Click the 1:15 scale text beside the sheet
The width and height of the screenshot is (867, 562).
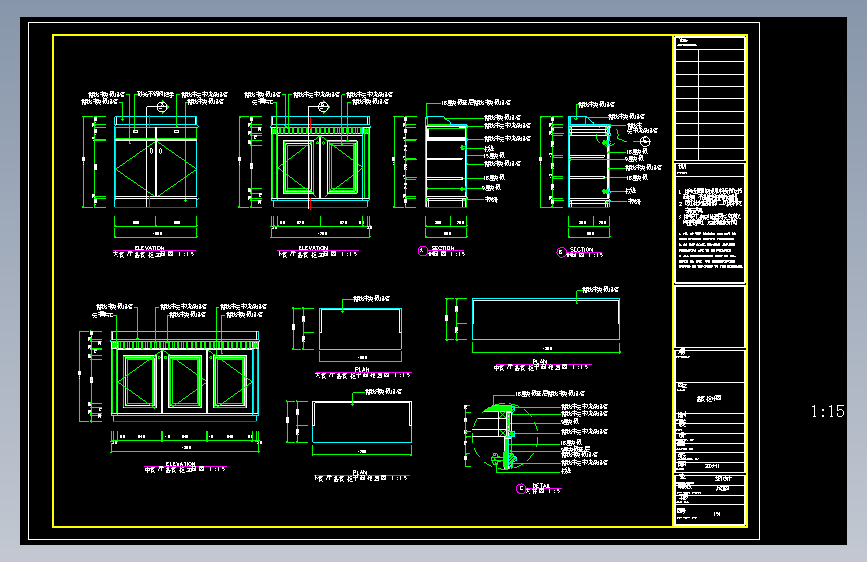point(827,411)
